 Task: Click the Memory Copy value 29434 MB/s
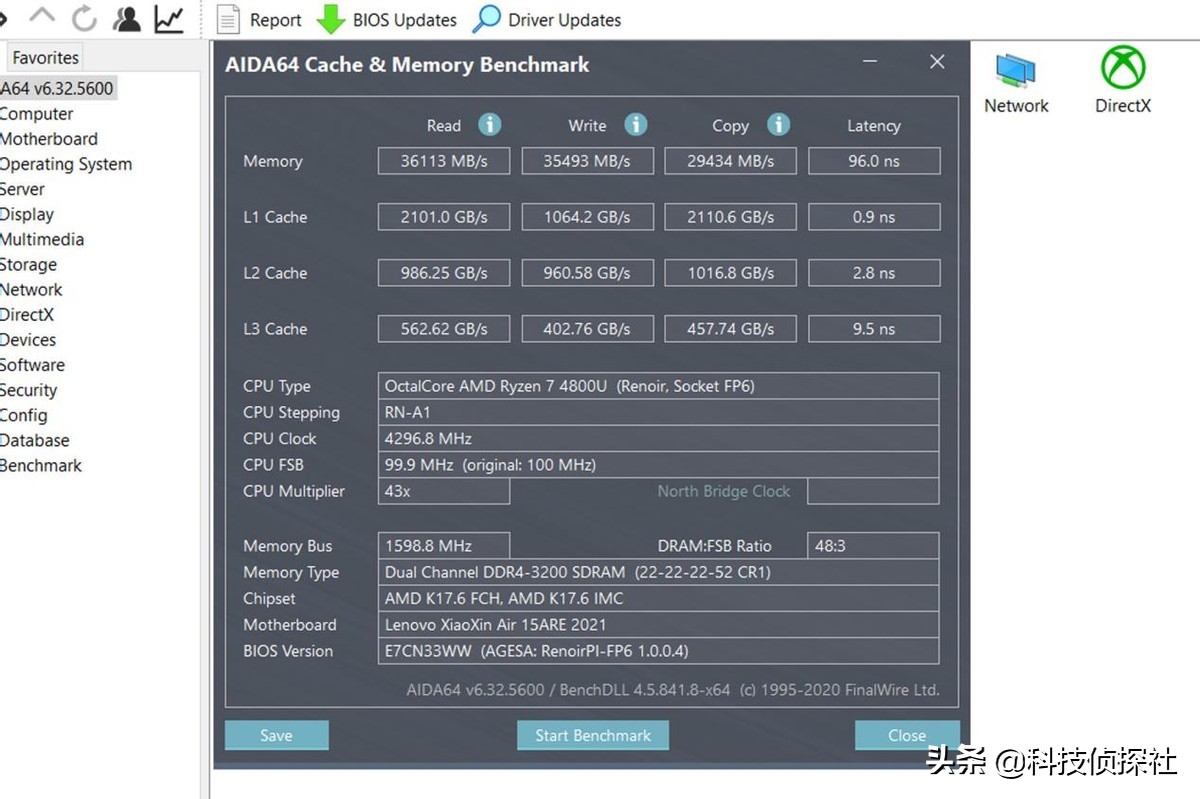click(731, 161)
